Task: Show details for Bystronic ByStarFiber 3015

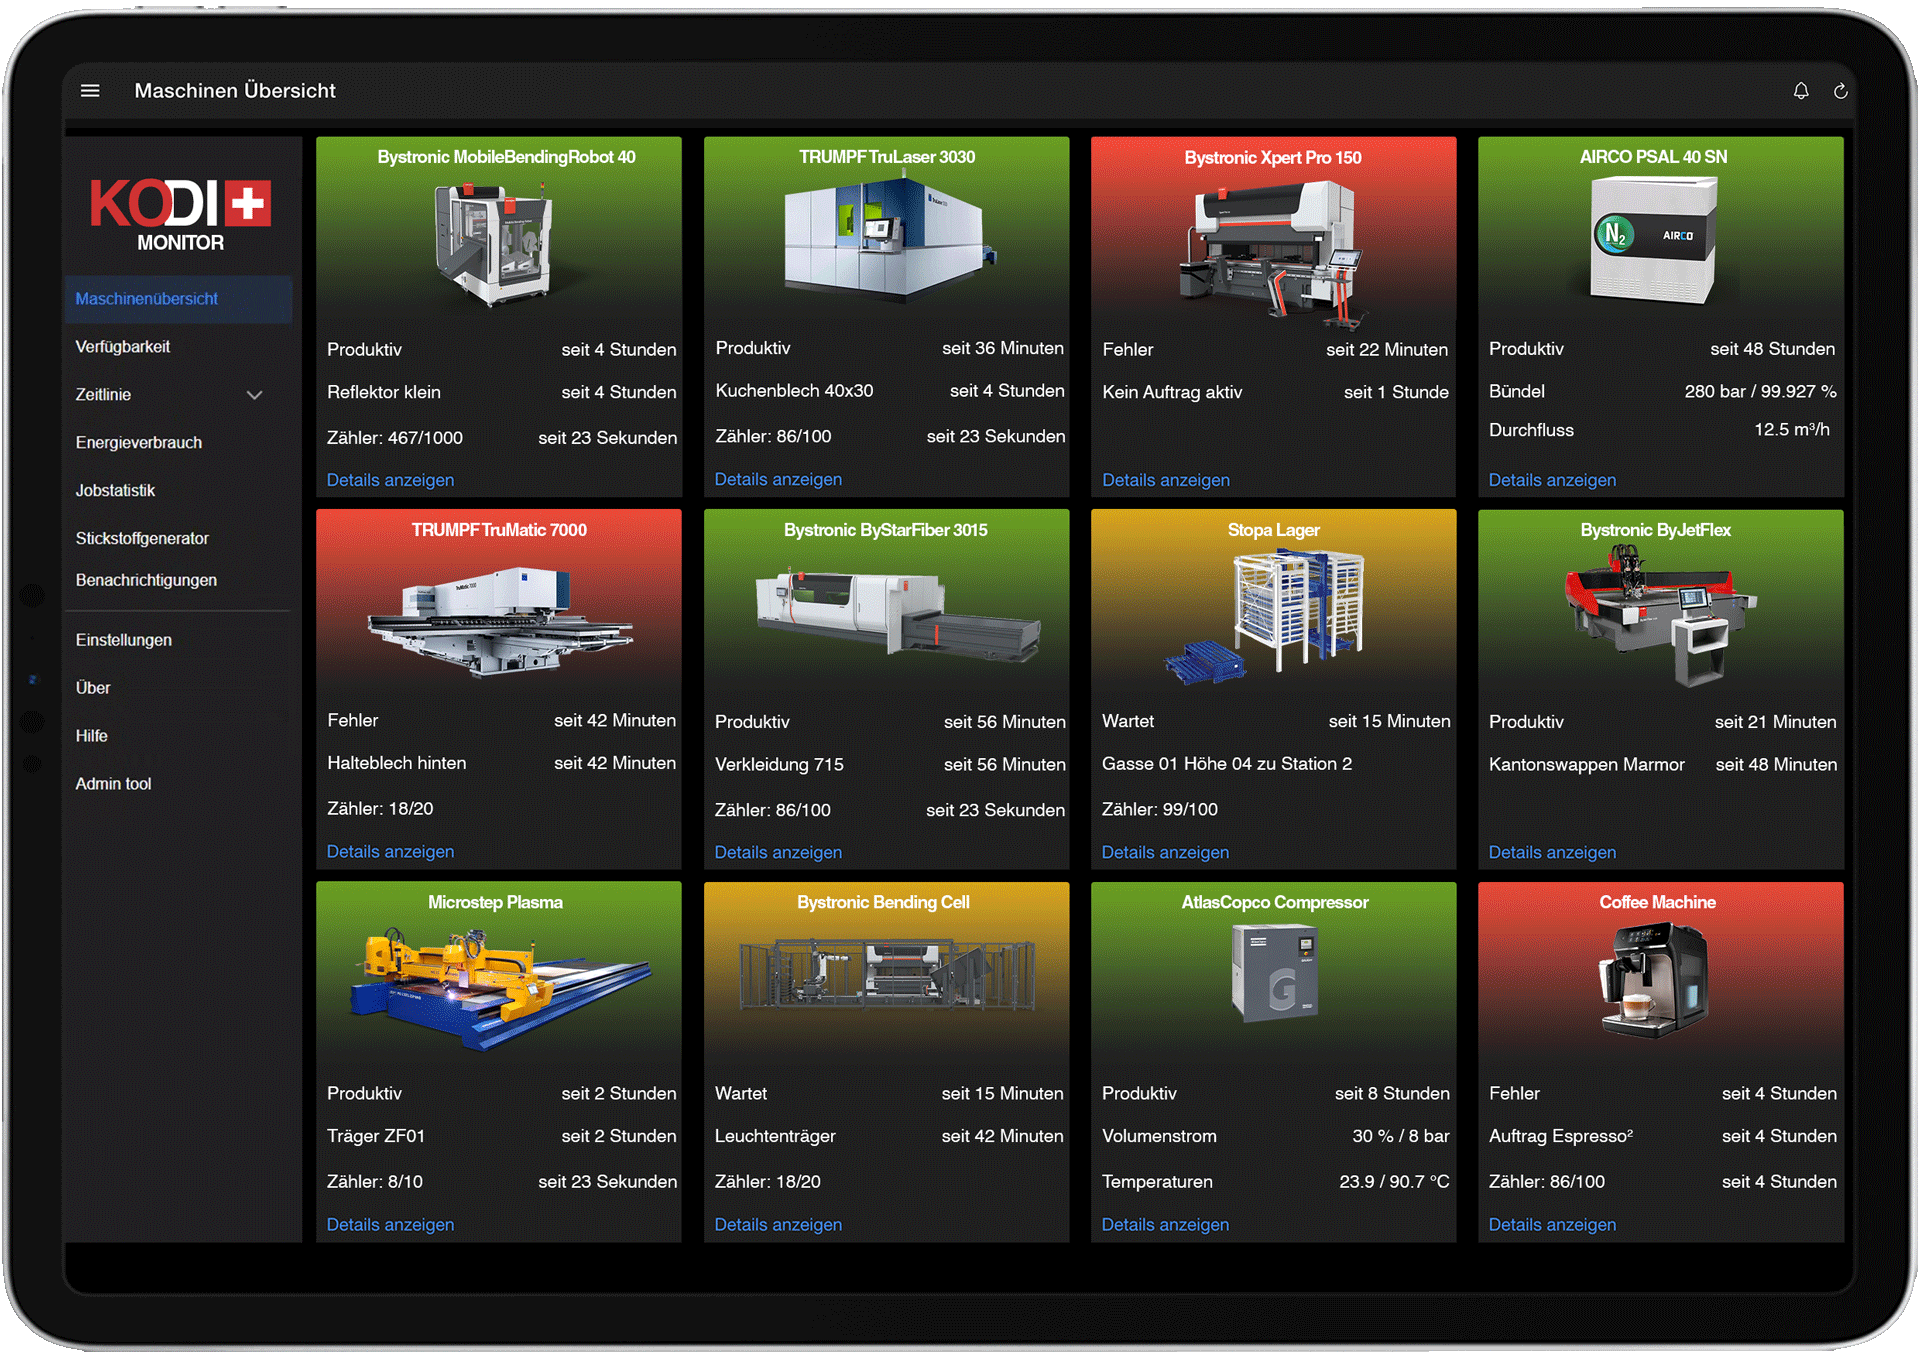Action: [778, 853]
